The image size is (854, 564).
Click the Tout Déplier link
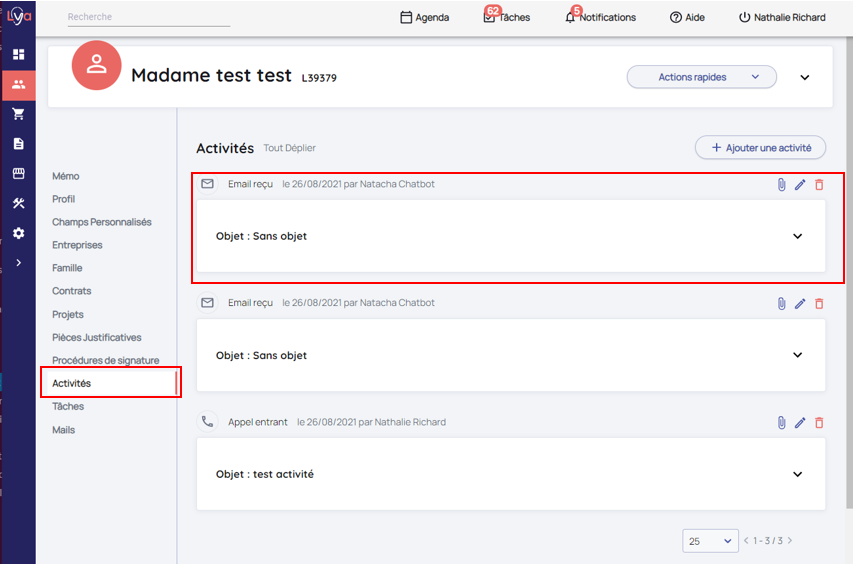(x=289, y=148)
